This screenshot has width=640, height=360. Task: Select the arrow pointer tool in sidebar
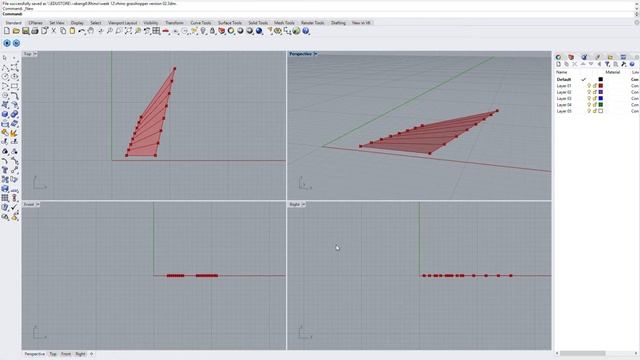pos(5,58)
